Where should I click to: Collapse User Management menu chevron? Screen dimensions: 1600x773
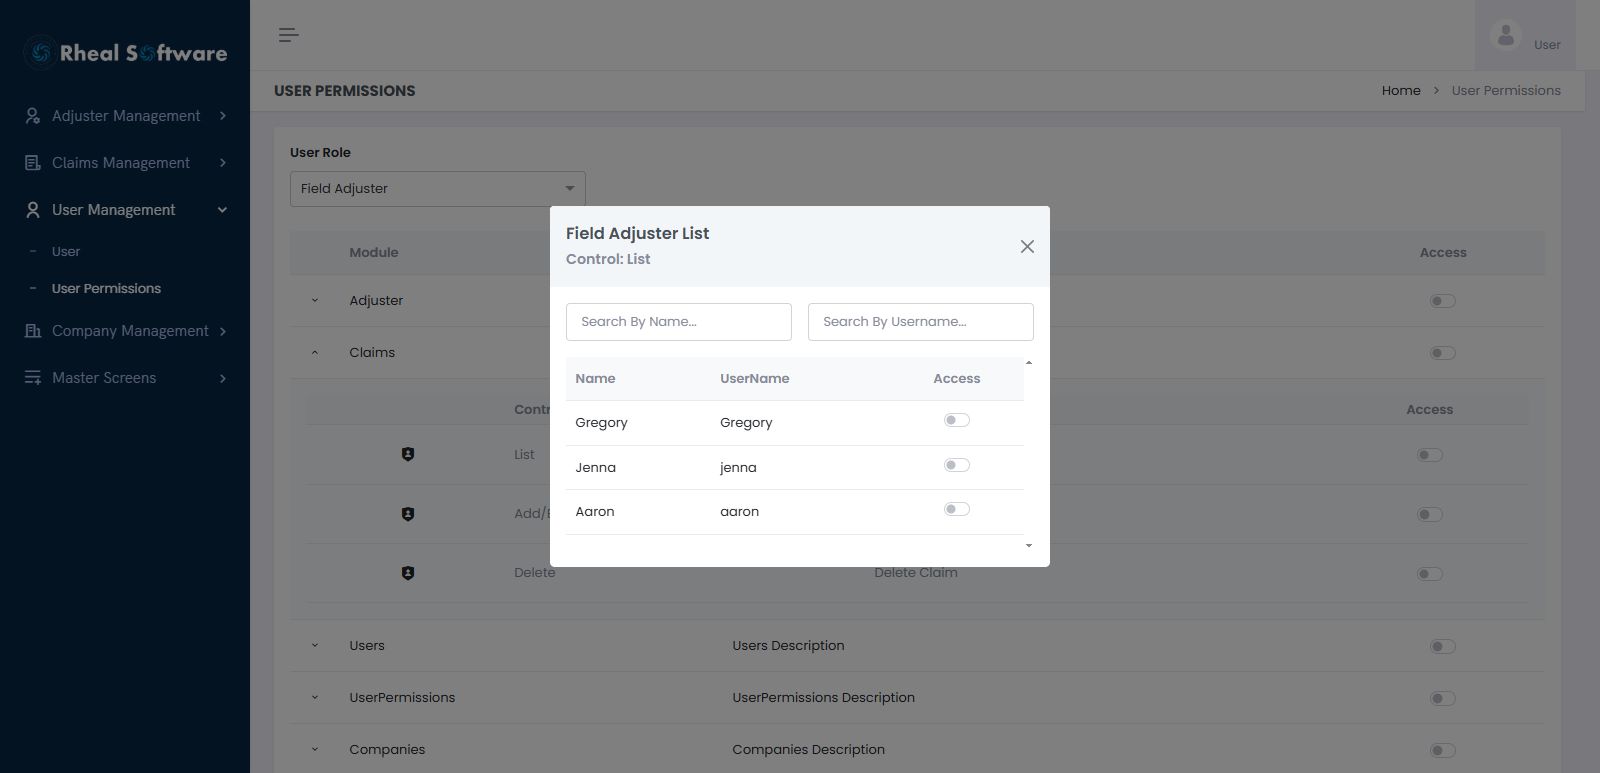click(x=222, y=210)
